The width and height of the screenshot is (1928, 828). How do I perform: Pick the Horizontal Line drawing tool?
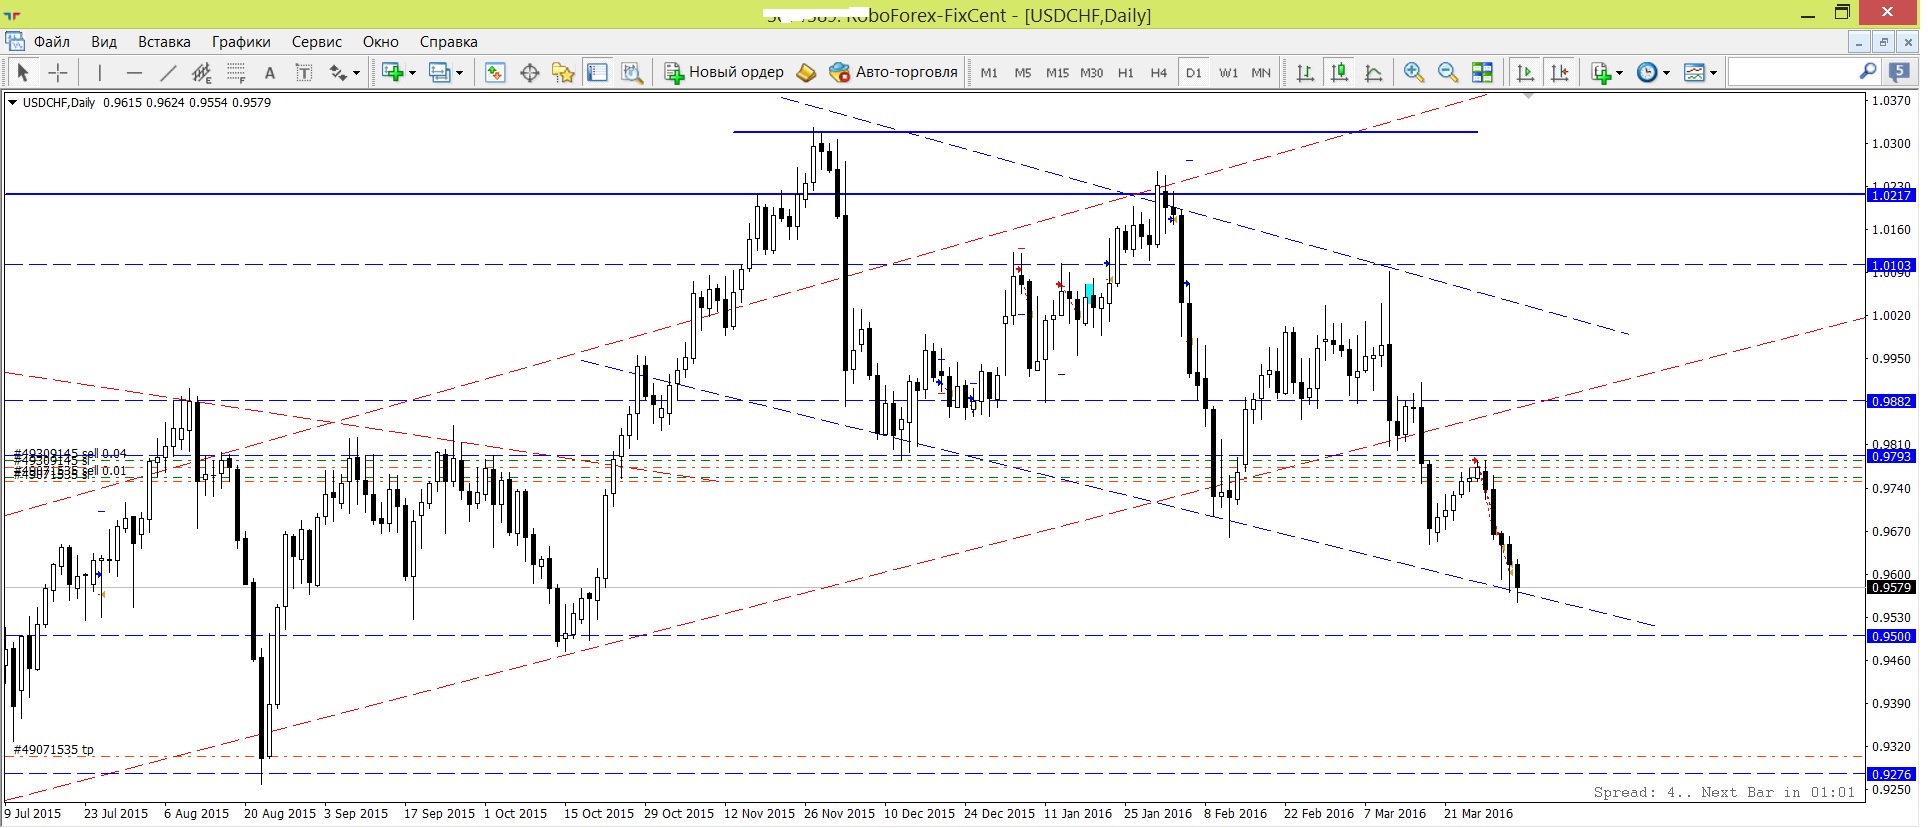click(x=134, y=72)
